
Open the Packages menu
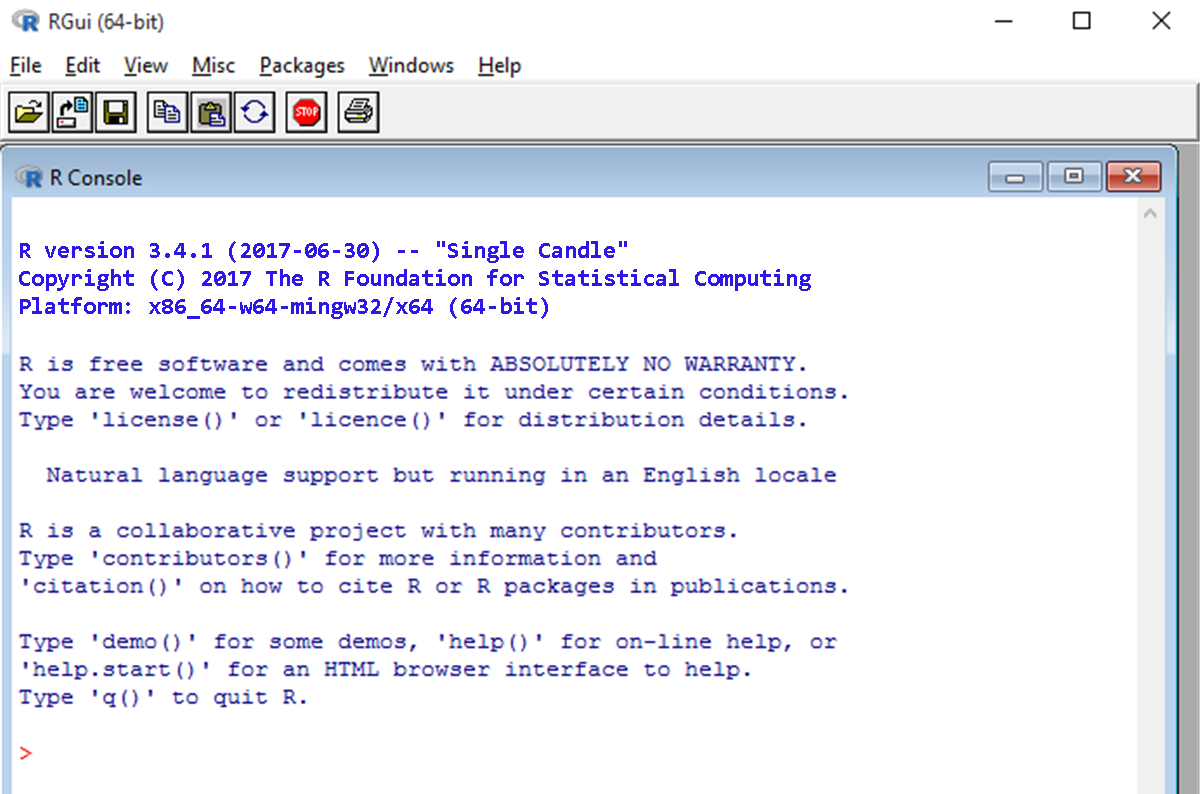pyautogui.click(x=302, y=66)
